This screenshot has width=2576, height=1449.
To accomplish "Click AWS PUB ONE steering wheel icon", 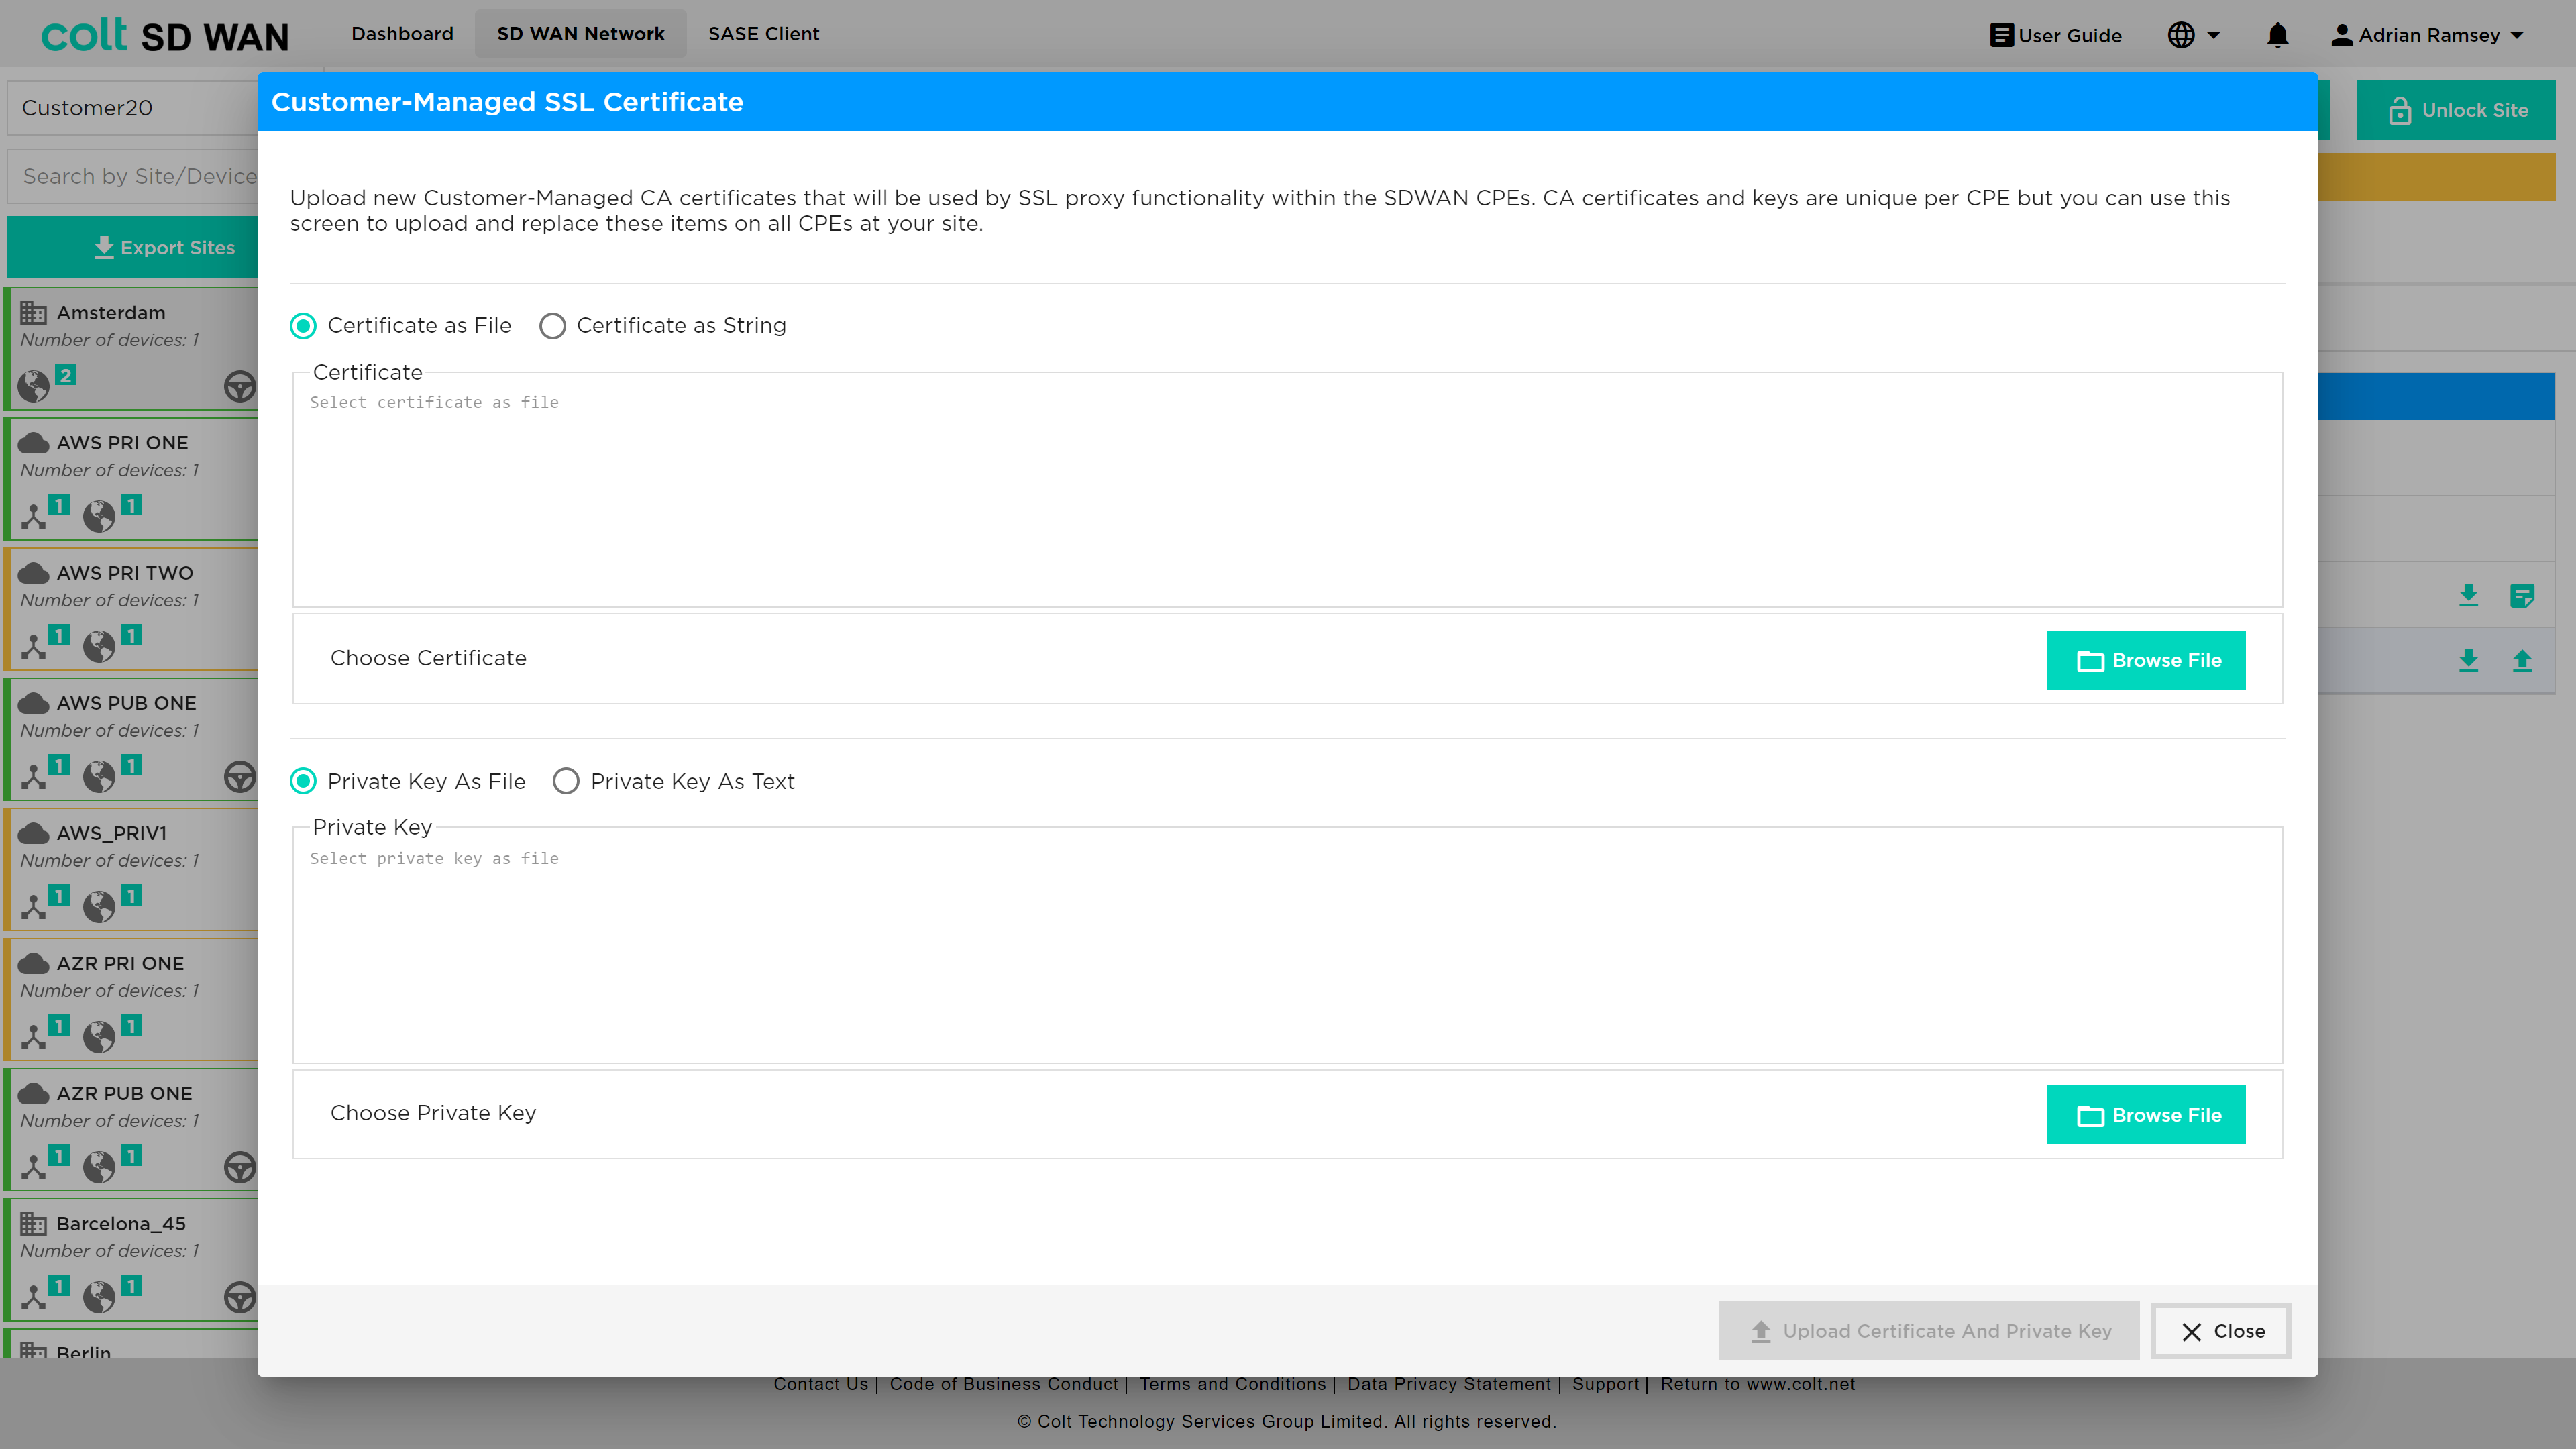I will pos(239,776).
